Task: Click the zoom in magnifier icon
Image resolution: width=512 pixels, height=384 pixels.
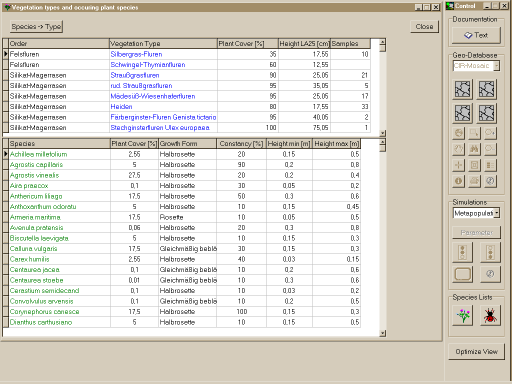Action: [490, 133]
